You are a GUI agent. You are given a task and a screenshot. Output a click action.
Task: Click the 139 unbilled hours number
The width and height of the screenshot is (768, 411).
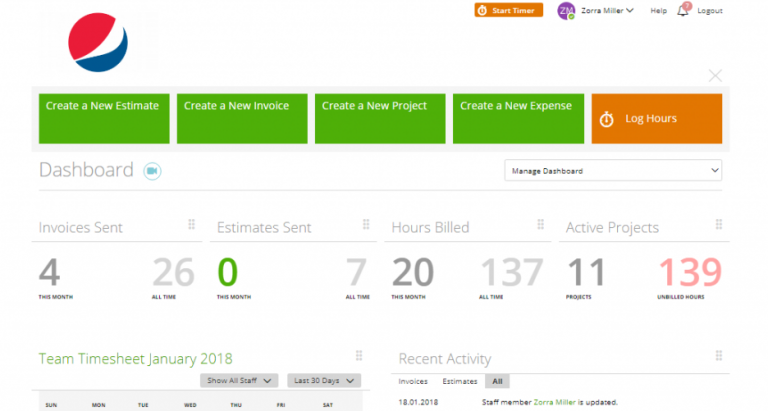[x=690, y=272]
